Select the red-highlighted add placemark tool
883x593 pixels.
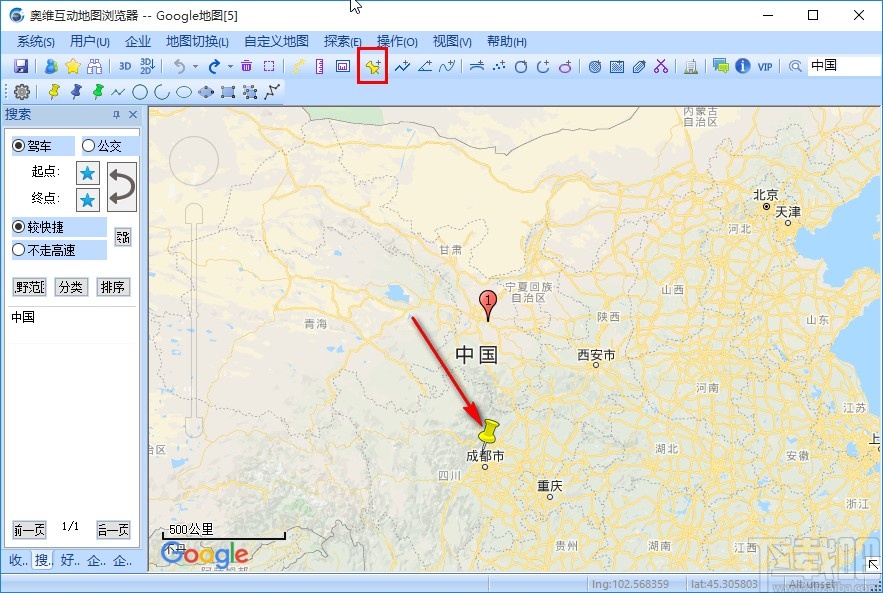click(x=374, y=67)
